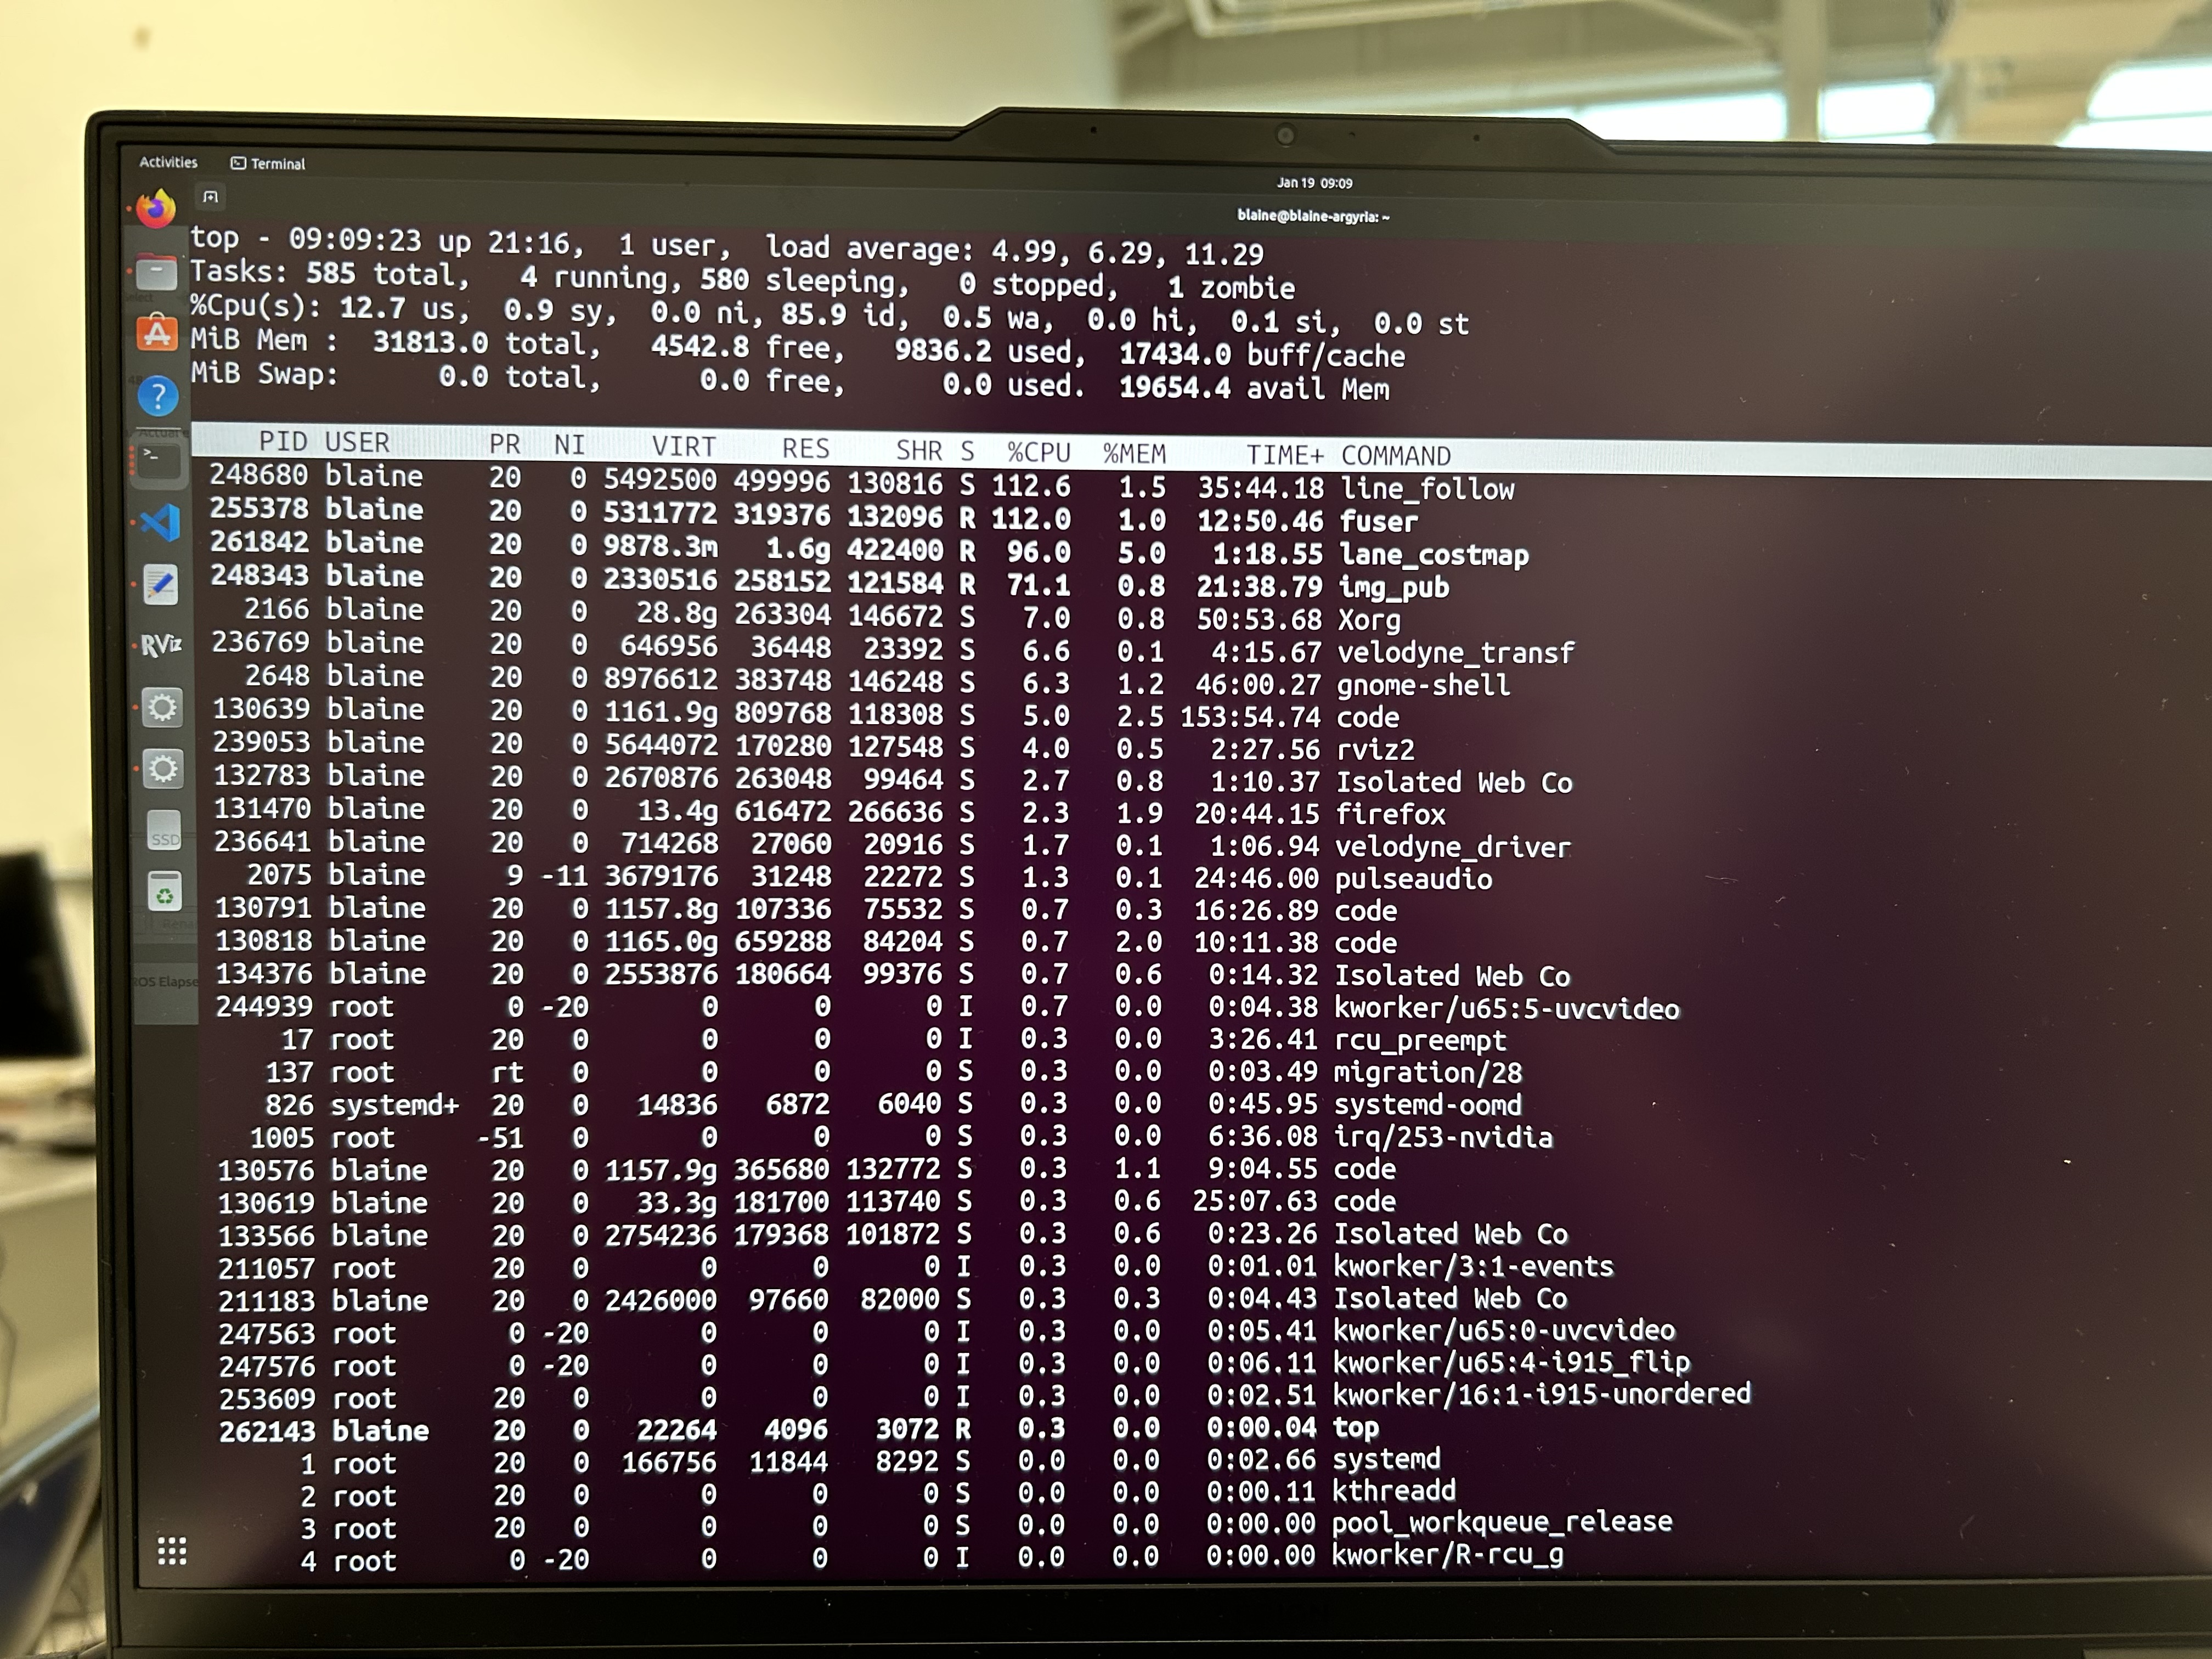Open the Help icon in dock
2212x1659 pixels.
click(158, 396)
